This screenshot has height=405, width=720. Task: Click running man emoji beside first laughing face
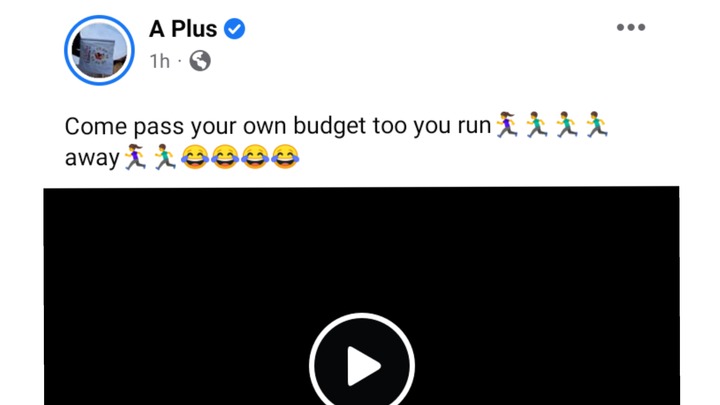tap(165, 157)
